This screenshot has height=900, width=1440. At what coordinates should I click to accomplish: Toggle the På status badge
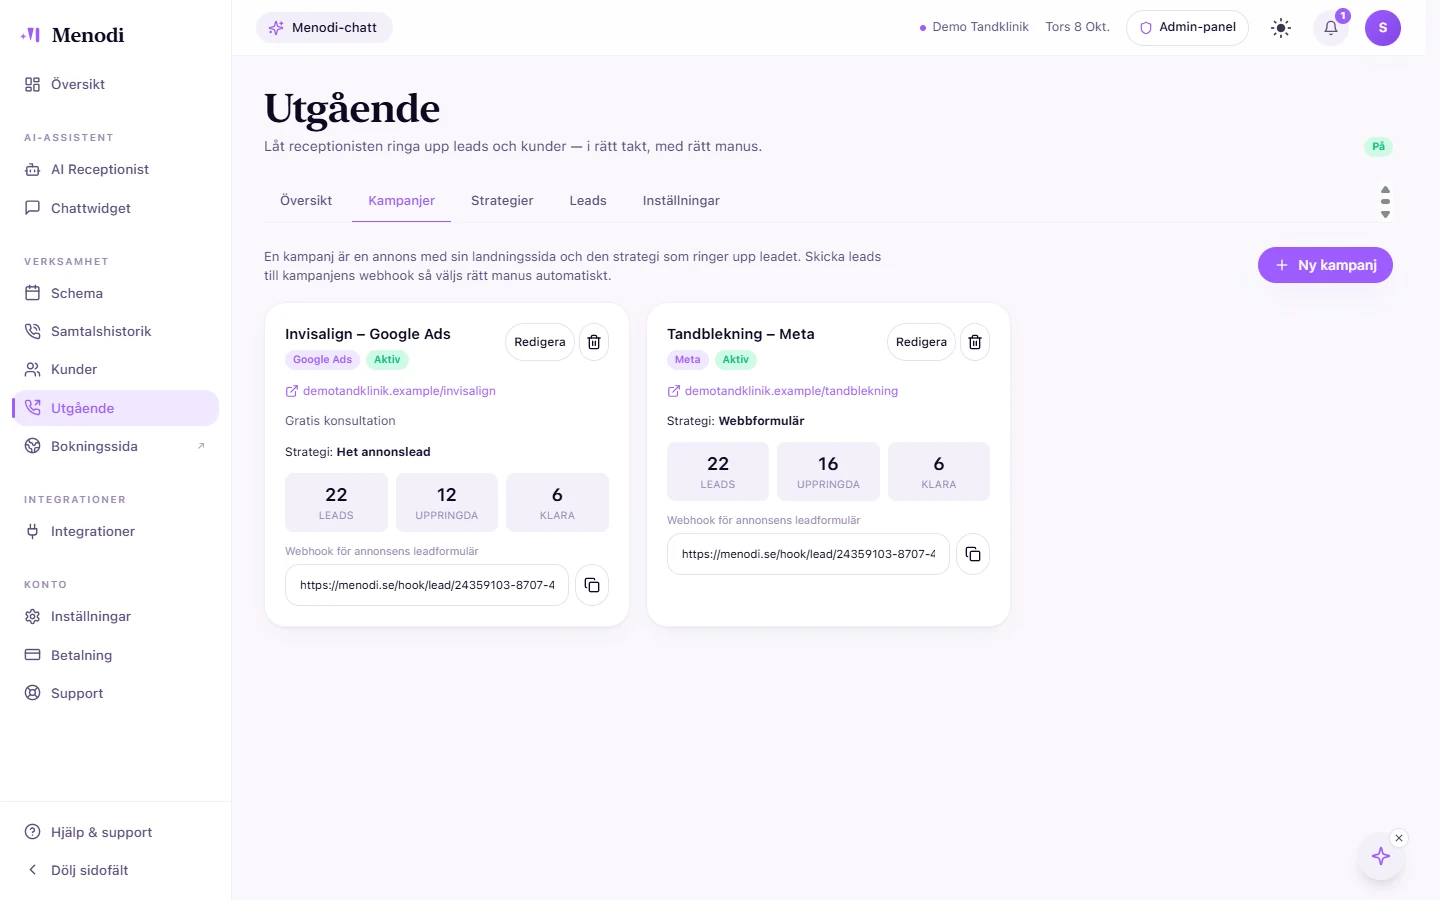(x=1378, y=147)
